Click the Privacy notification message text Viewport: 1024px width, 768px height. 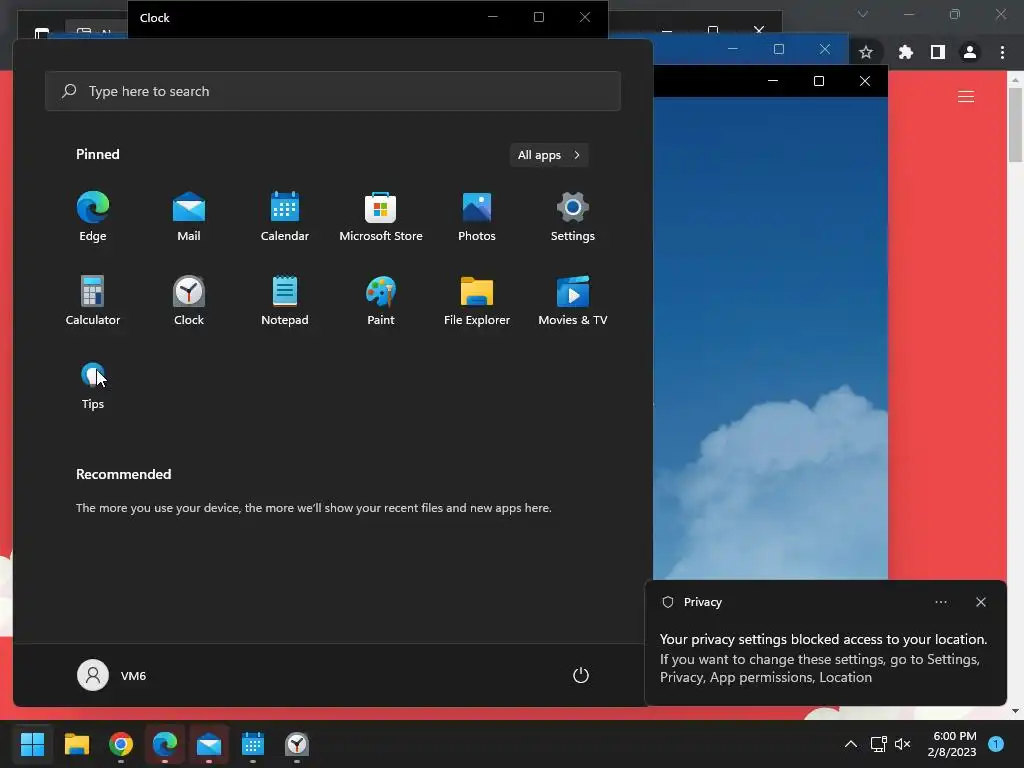(x=823, y=658)
